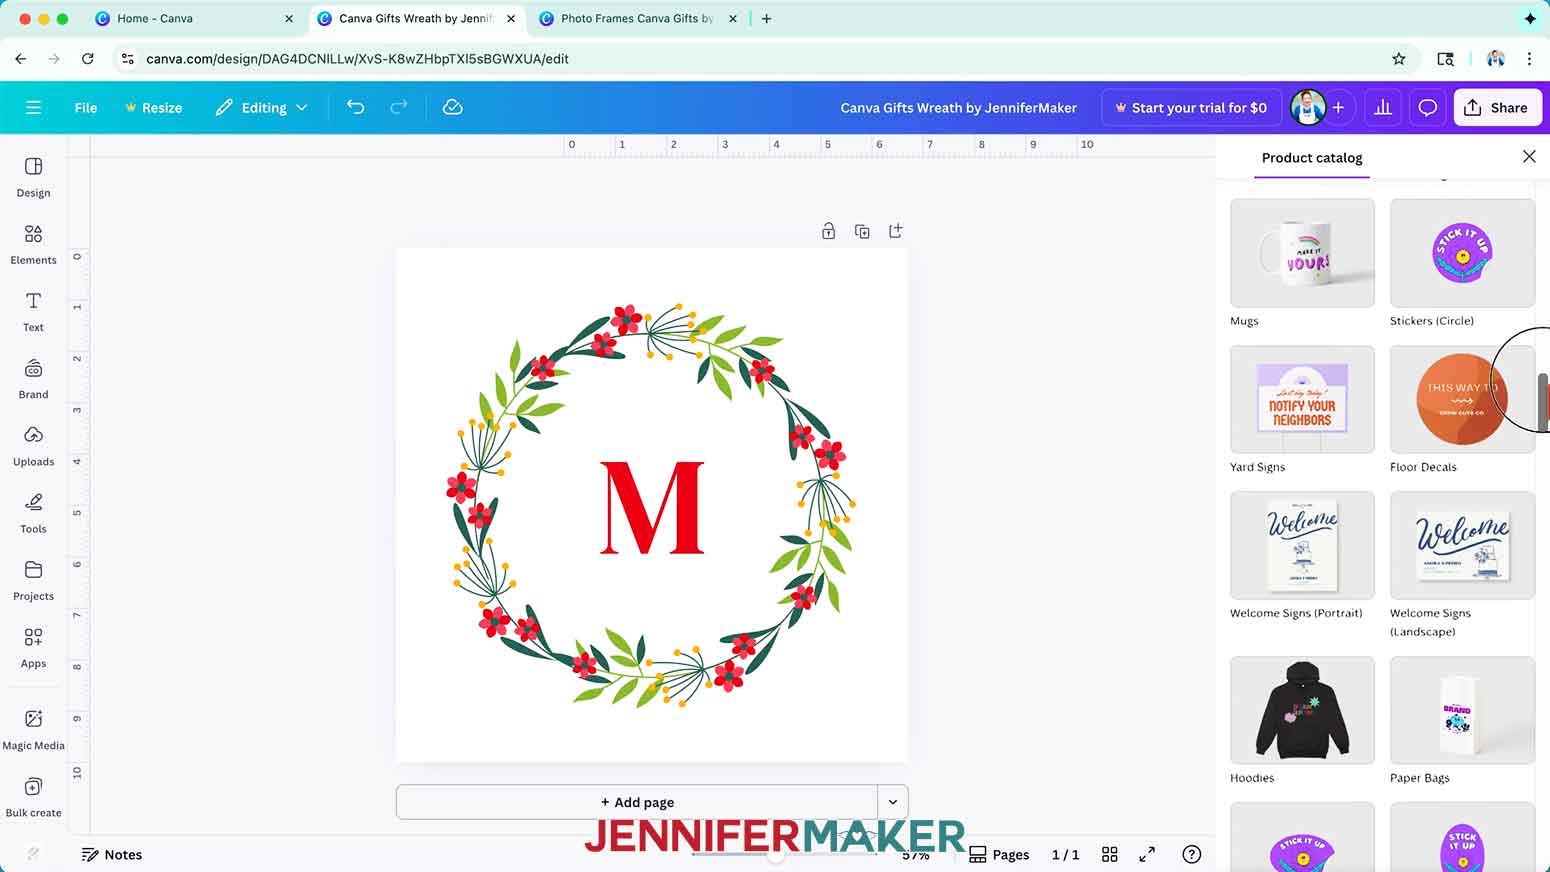The image size is (1550, 872).
Task: Open the Projects panel
Action: [x=33, y=580]
